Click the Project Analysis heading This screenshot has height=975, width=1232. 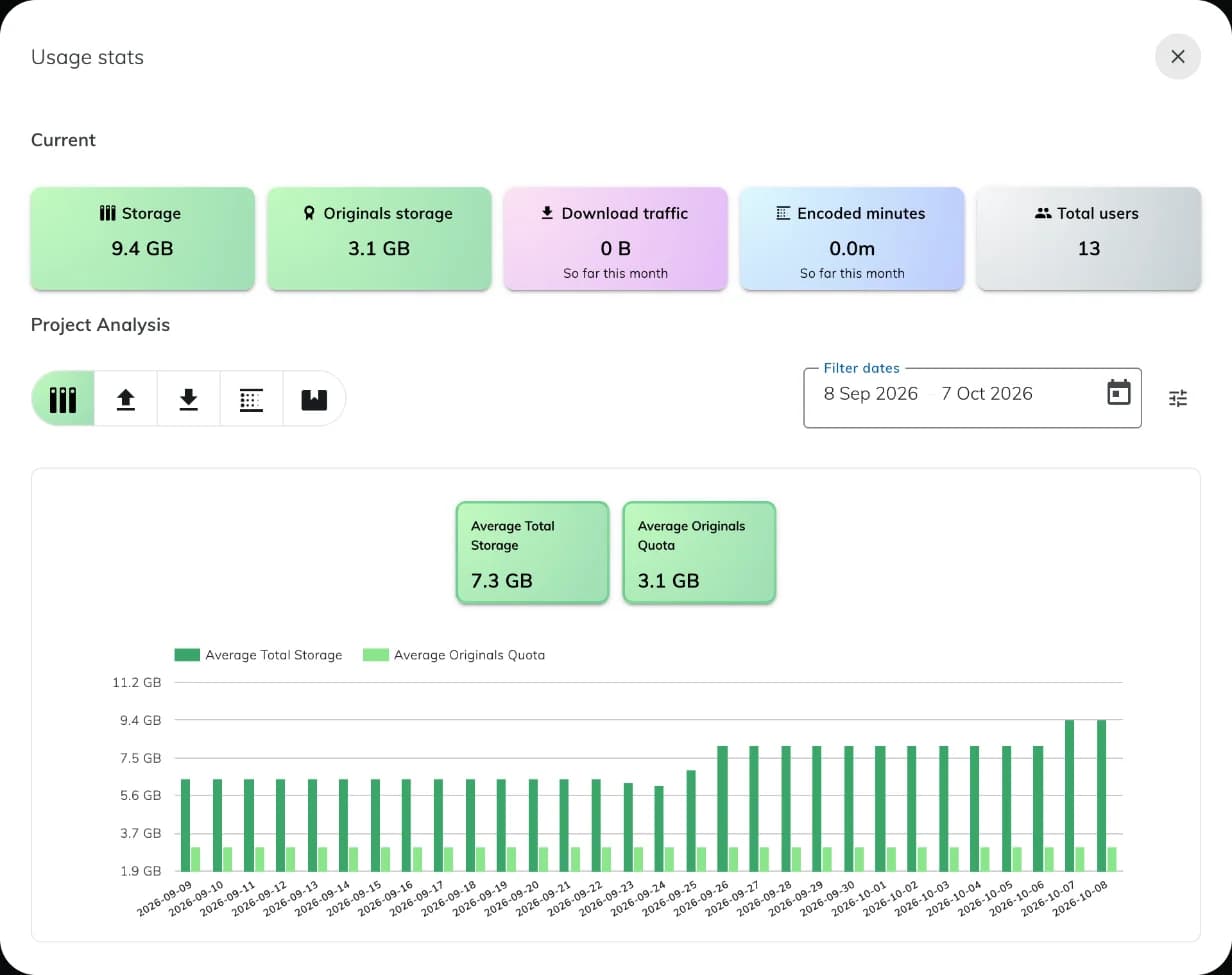[x=100, y=325]
